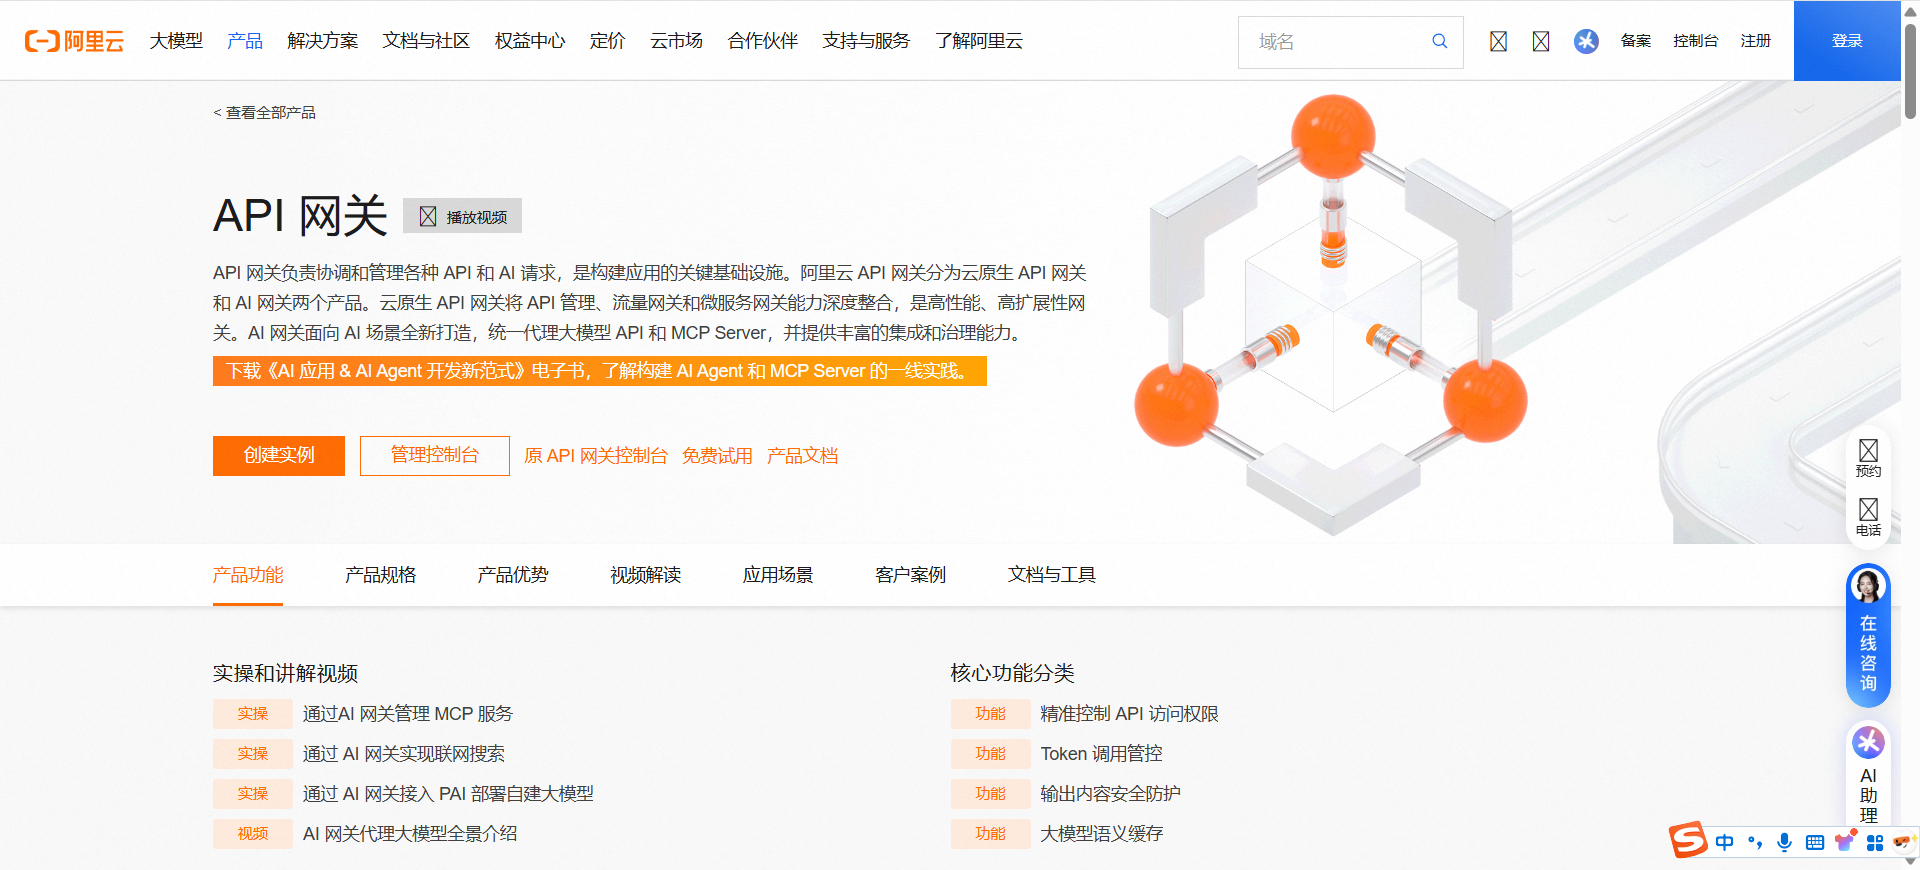Open AI 网关代理大模型全景介绍 video link
Image resolution: width=1920 pixels, height=870 pixels.
click(410, 834)
